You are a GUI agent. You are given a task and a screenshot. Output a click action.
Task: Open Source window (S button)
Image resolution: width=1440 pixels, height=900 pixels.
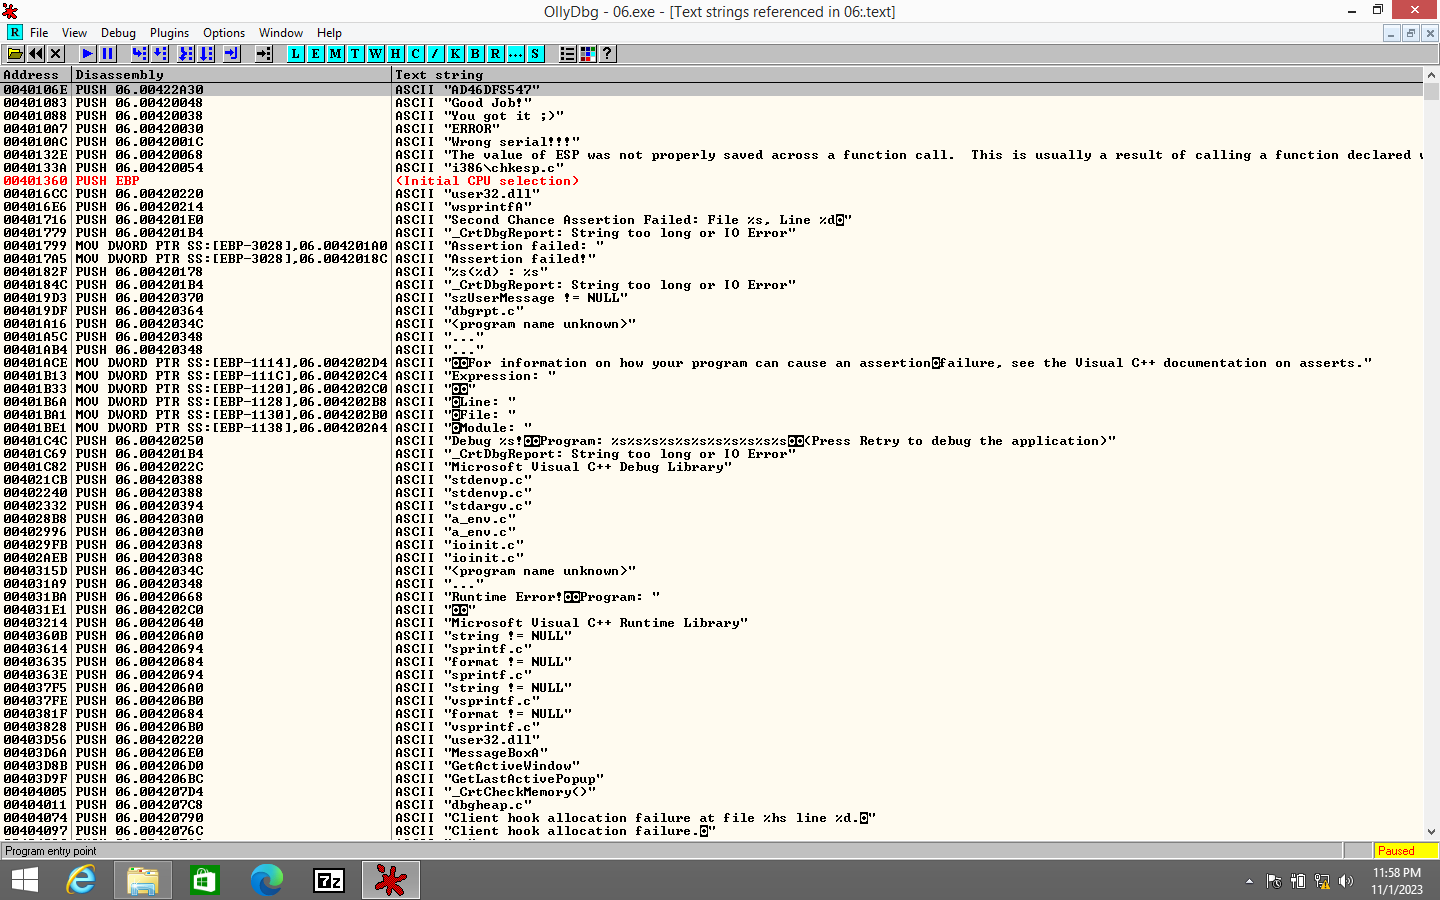pyautogui.click(x=536, y=54)
